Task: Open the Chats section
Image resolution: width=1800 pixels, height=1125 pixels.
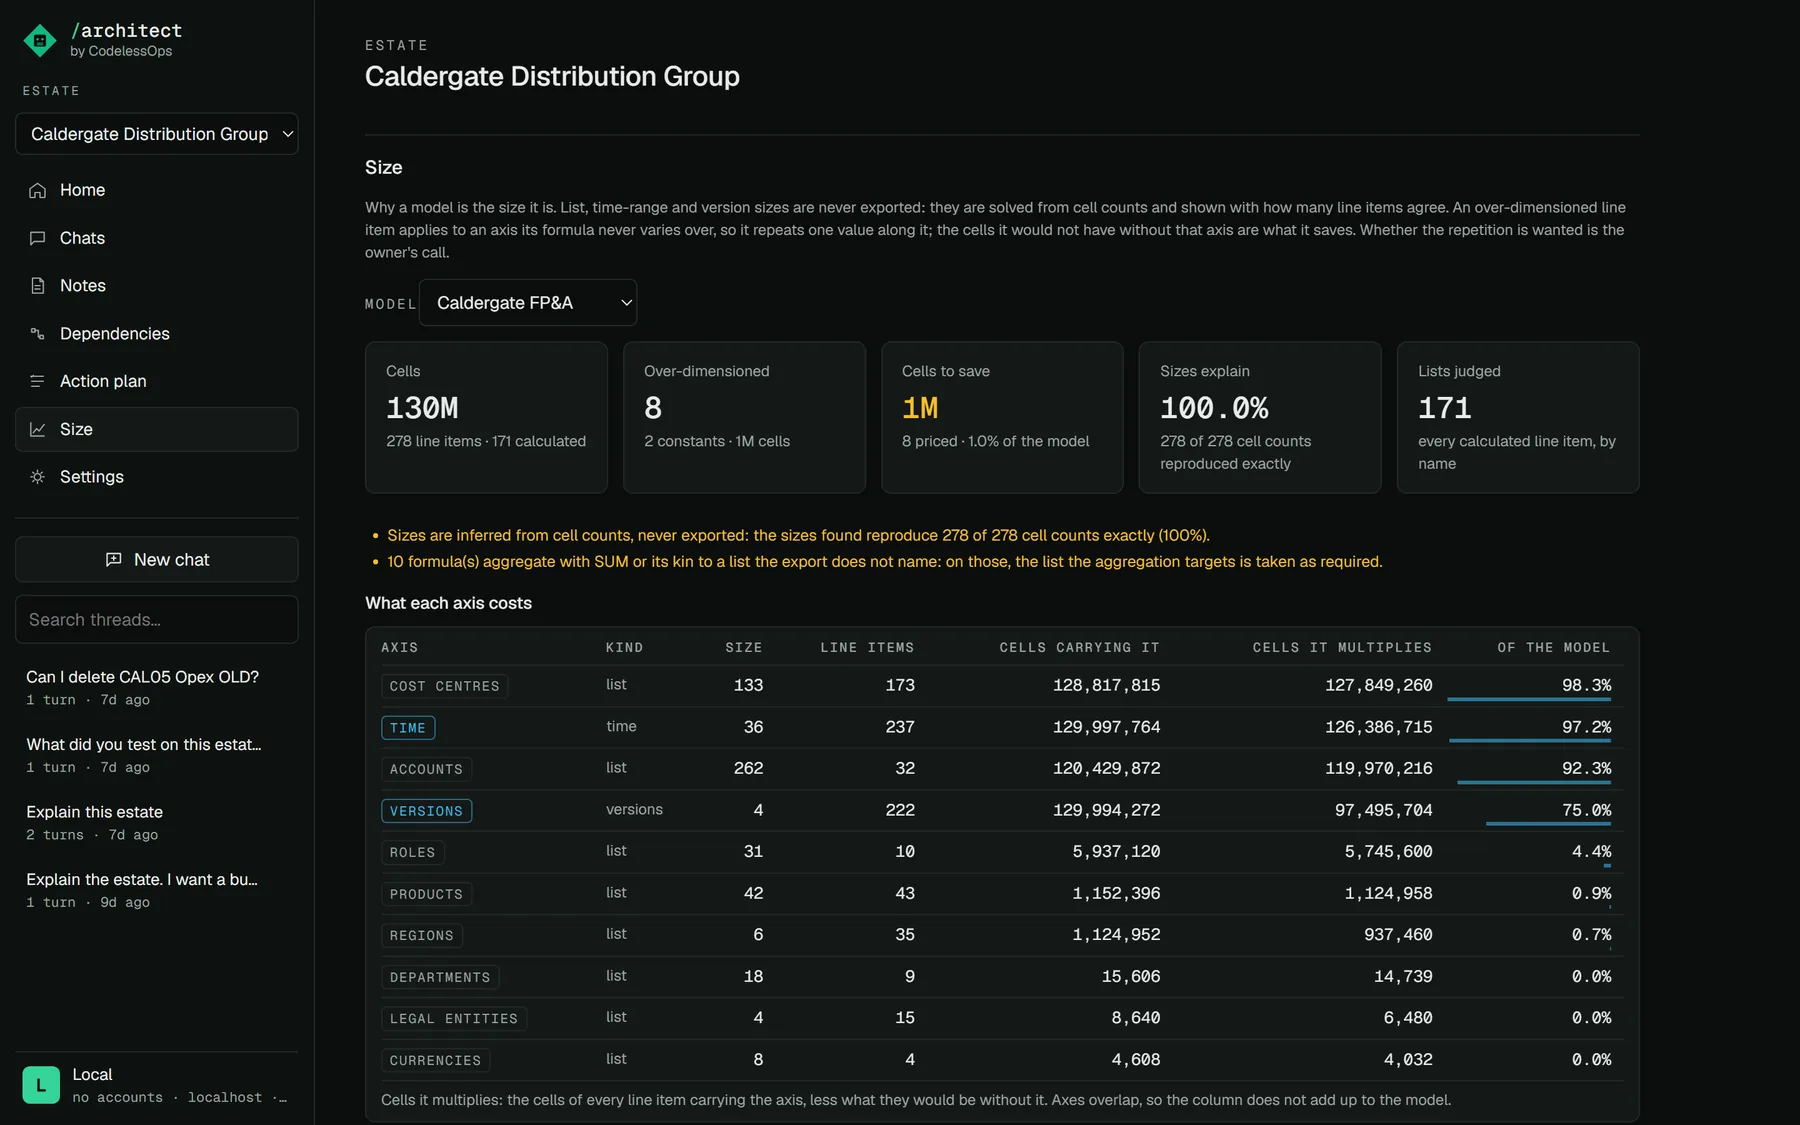Action: pos(157,238)
